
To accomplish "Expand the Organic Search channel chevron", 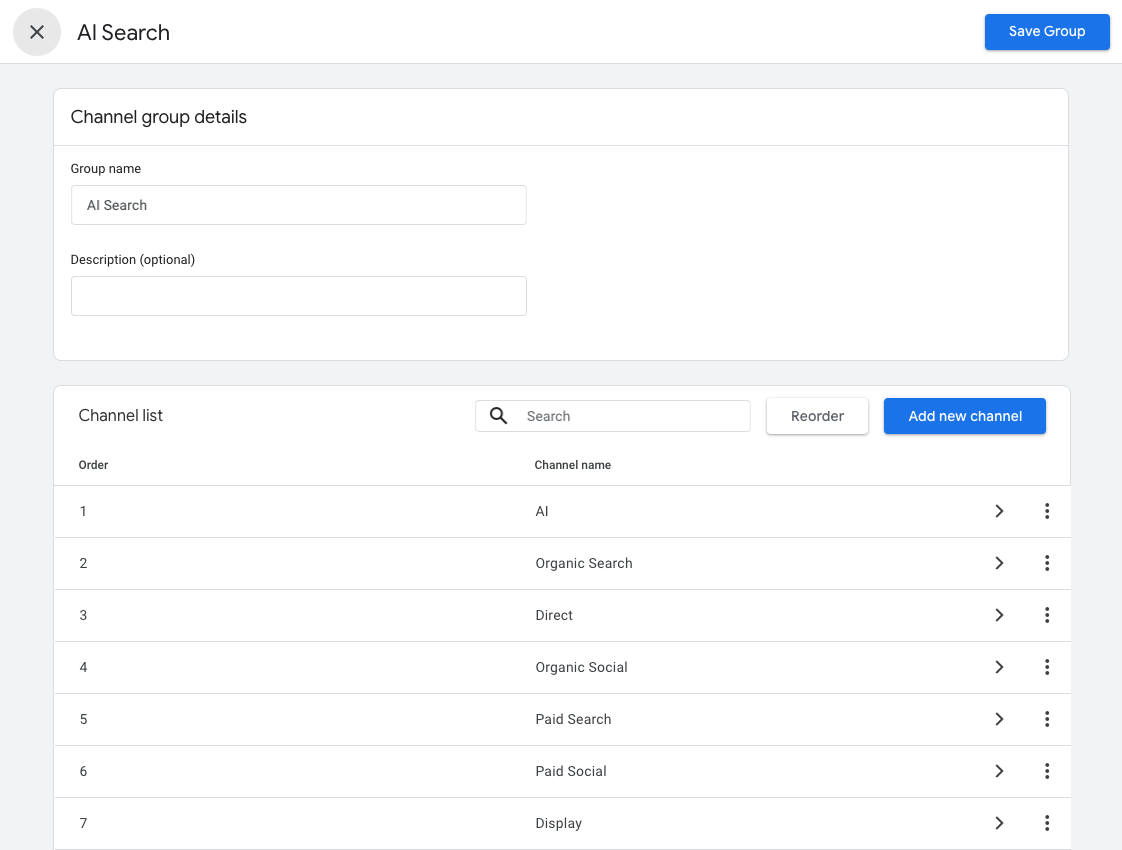I will pyautogui.click(x=998, y=563).
